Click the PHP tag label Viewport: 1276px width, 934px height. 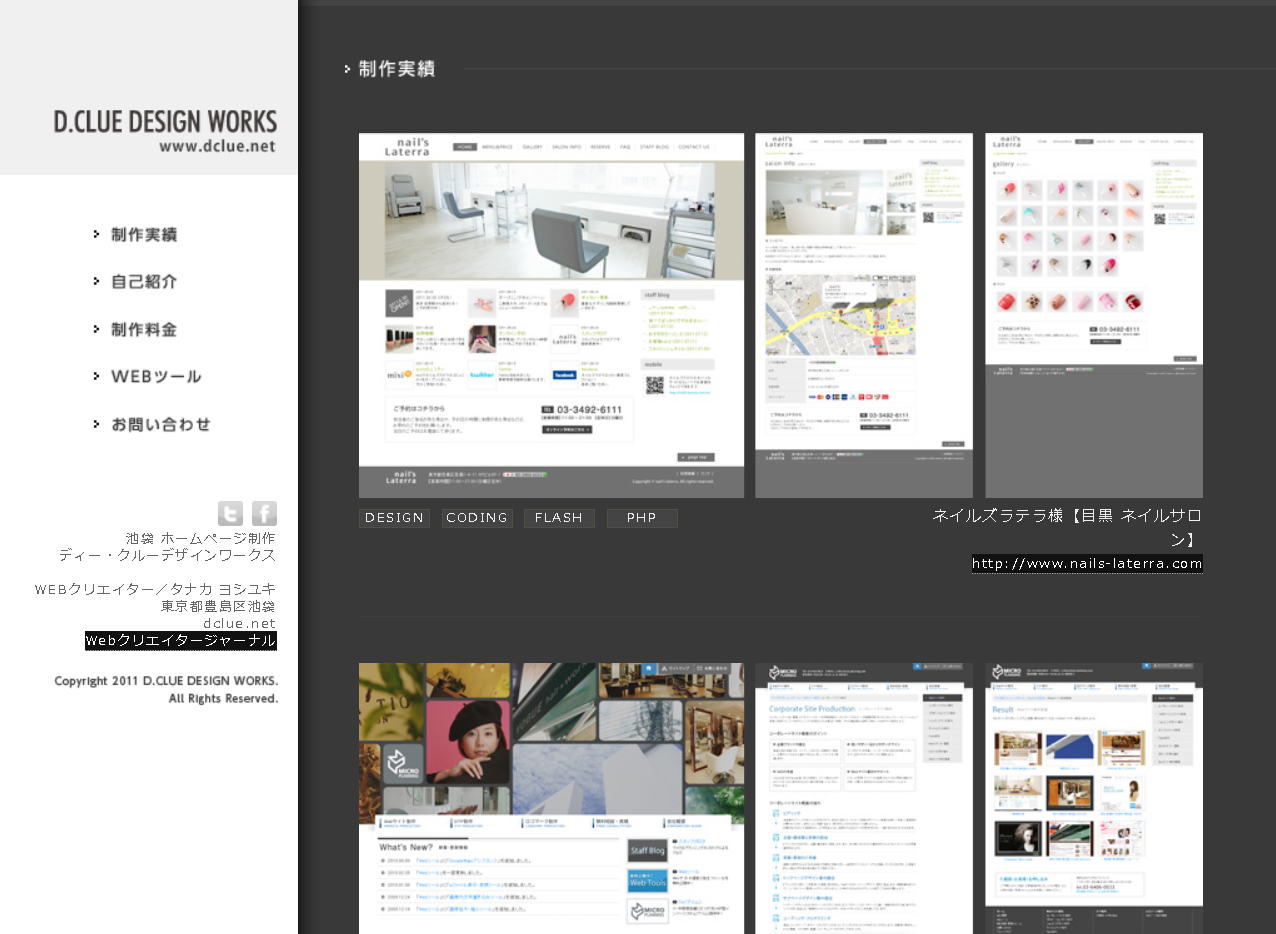pyautogui.click(x=642, y=518)
